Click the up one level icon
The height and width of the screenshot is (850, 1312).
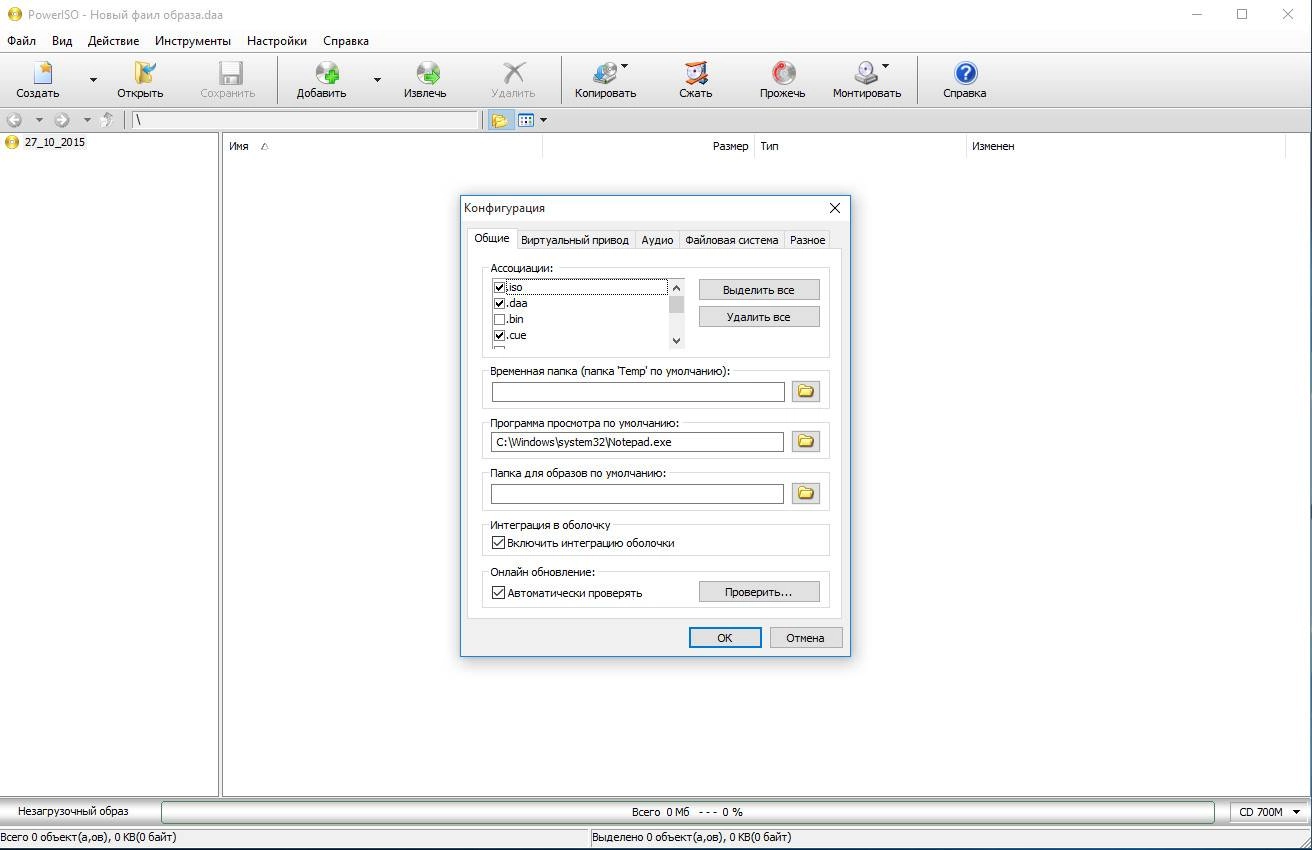[107, 120]
